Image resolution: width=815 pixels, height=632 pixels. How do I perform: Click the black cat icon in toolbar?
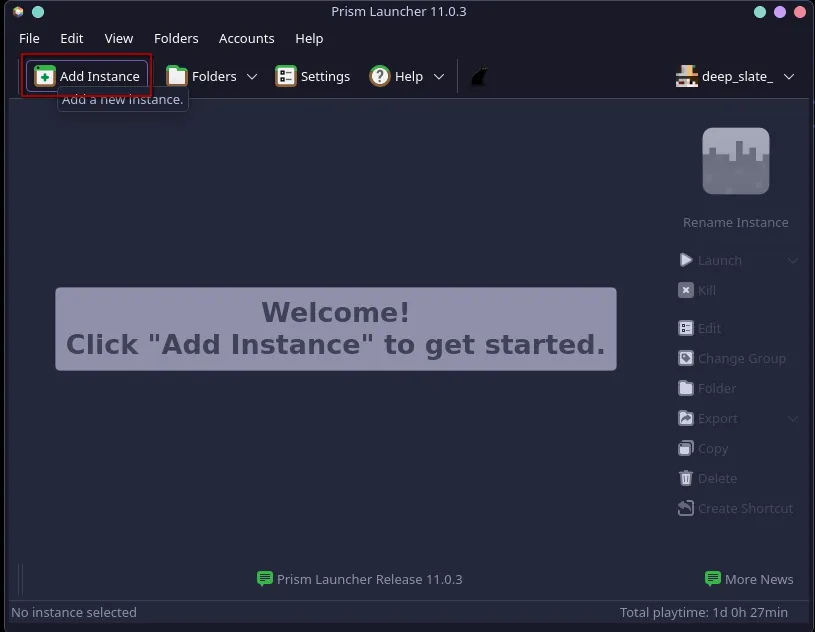tap(479, 76)
